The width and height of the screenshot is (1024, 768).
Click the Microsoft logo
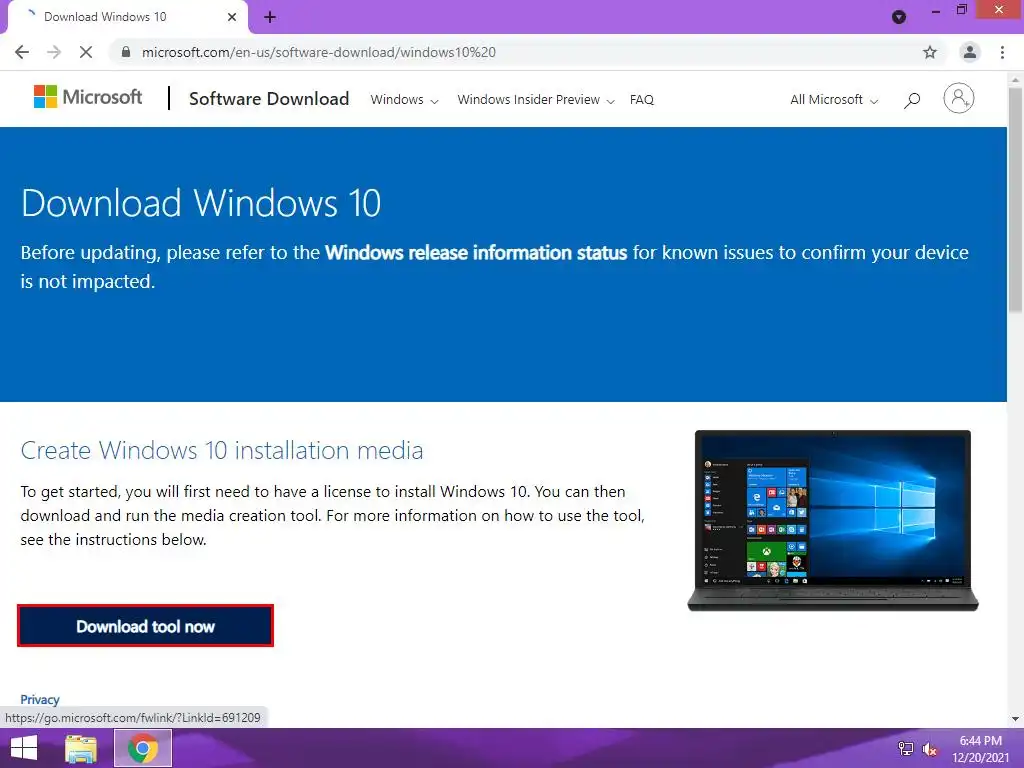[x=88, y=97]
